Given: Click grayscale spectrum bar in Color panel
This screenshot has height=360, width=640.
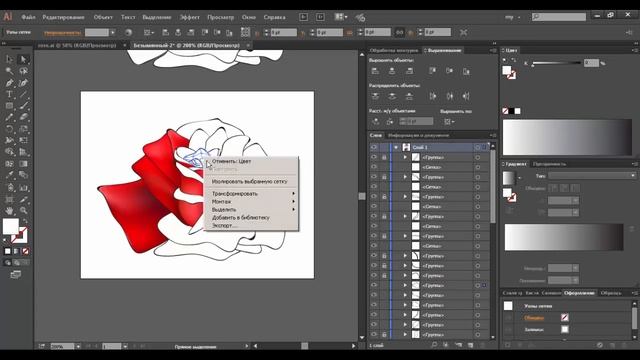Looking at the screenshot, I should click(567, 138).
